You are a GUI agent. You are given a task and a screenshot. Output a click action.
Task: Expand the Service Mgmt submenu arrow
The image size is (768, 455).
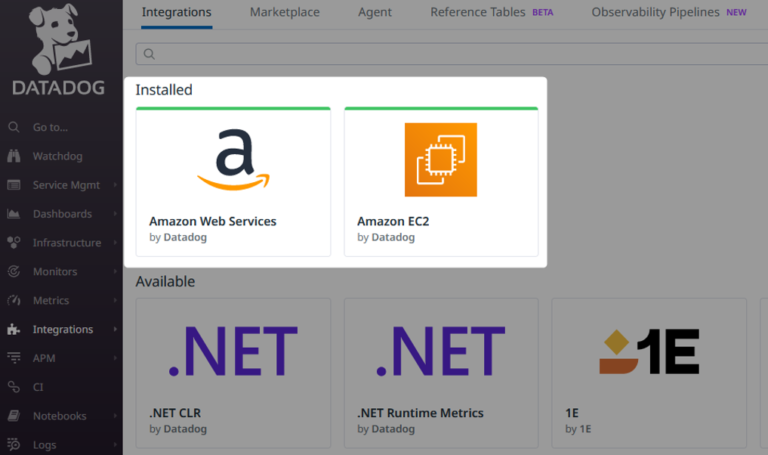115,185
